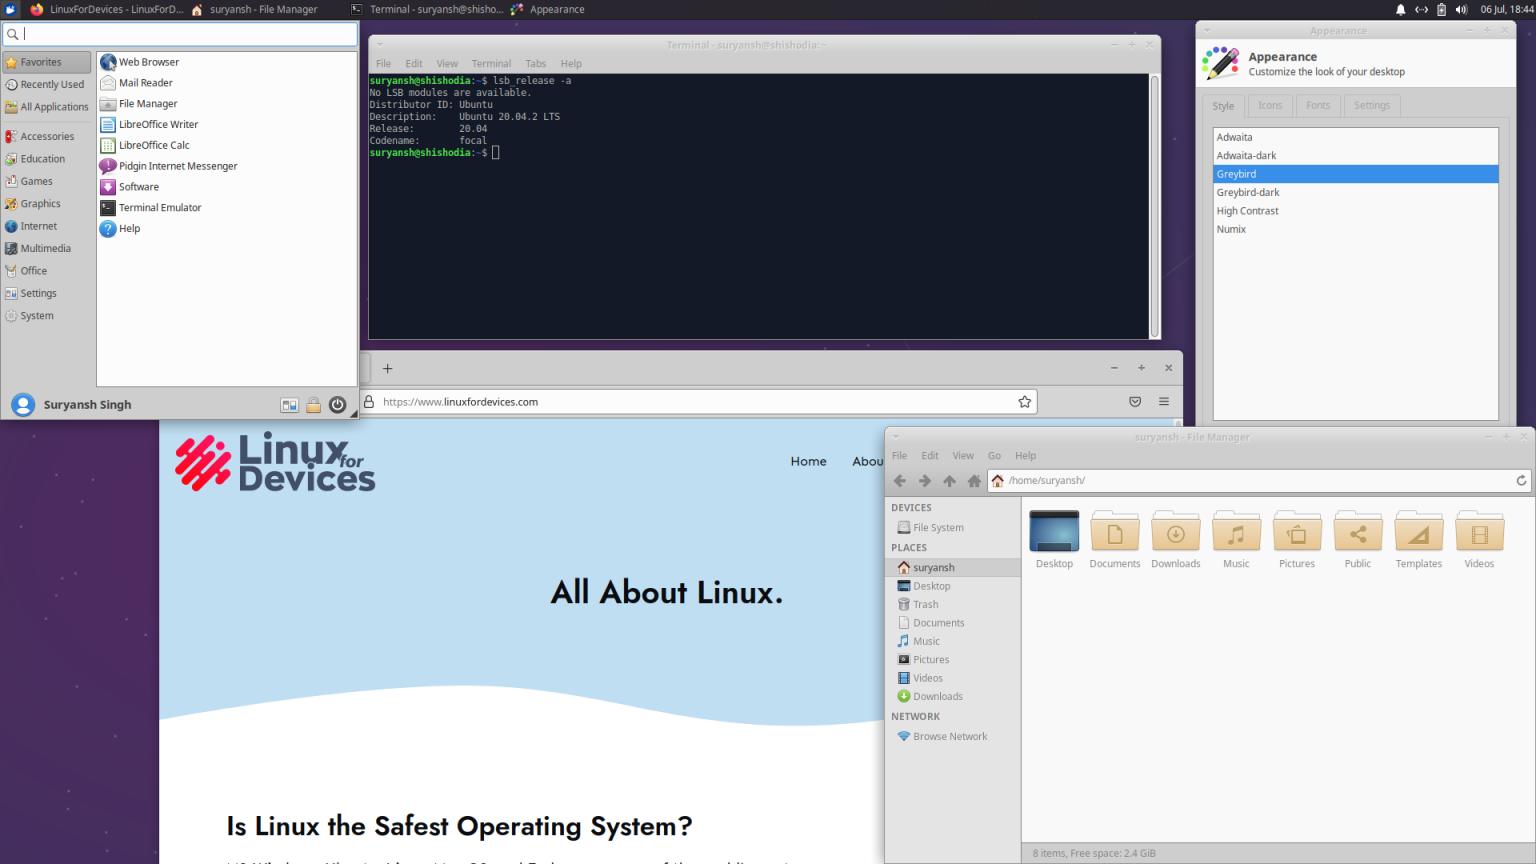The height and width of the screenshot is (864, 1536).
Task: Open Games category
Action: click(x=47, y=181)
